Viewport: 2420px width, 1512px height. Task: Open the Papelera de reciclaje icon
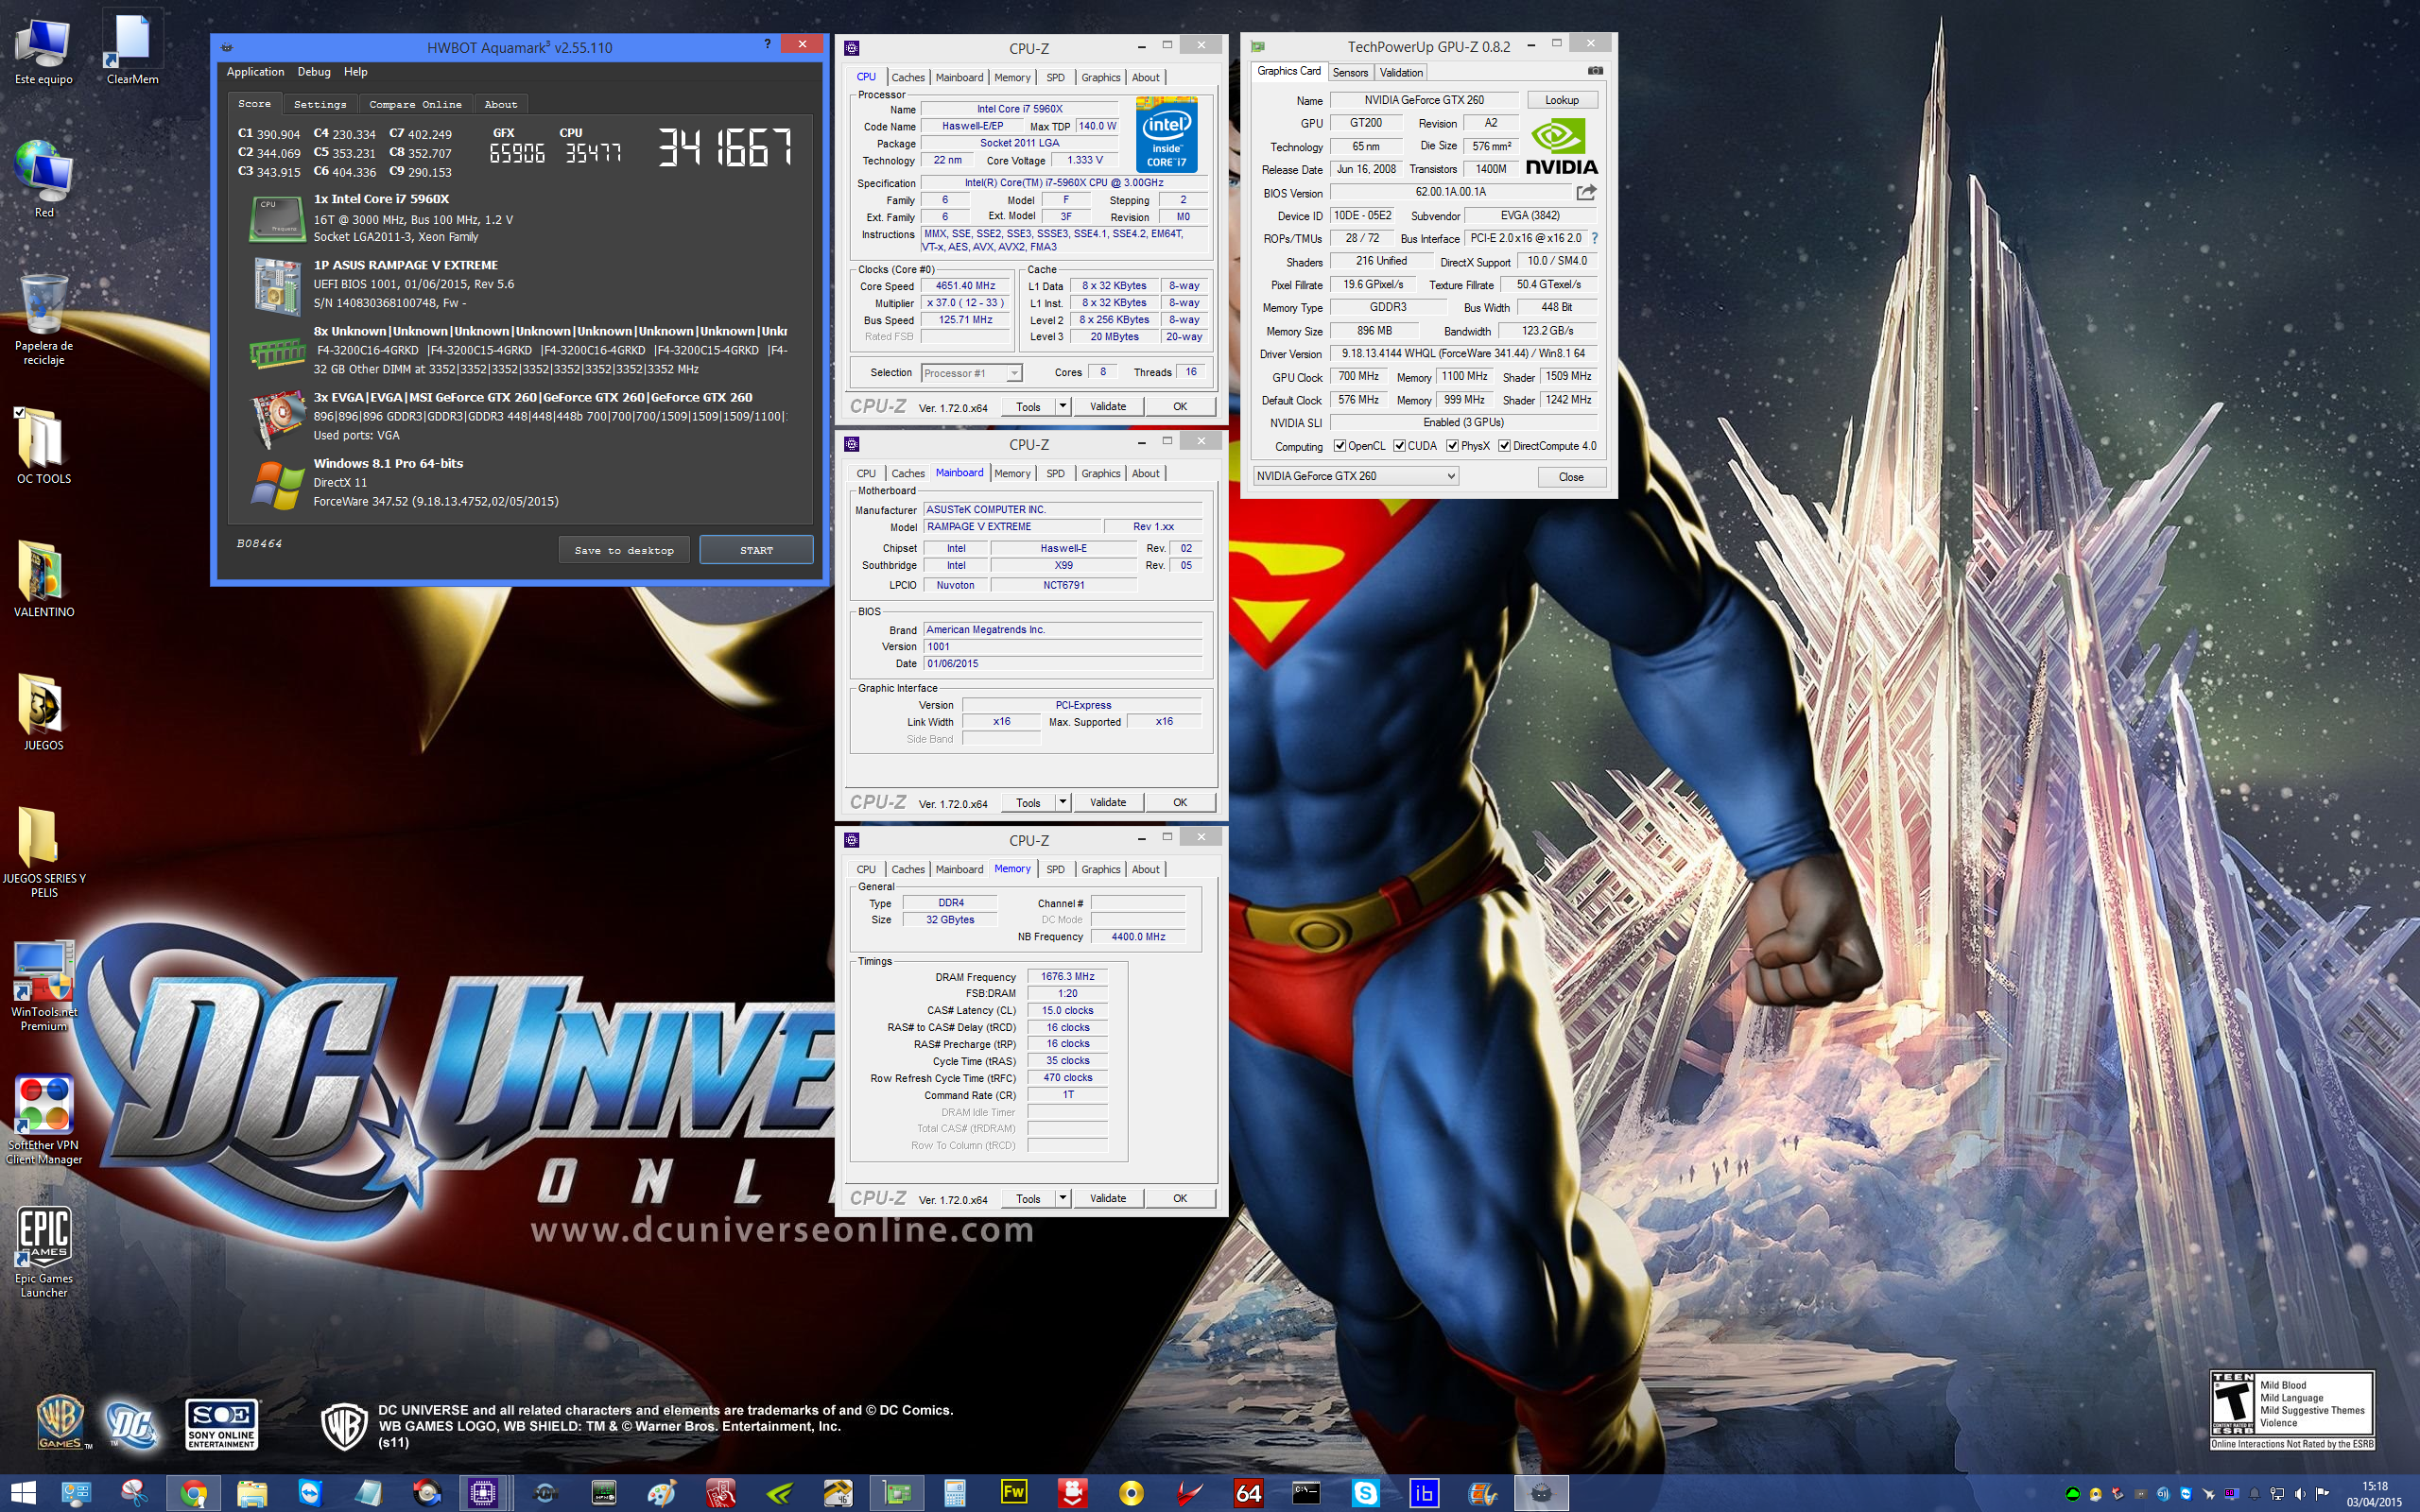pos(43,320)
